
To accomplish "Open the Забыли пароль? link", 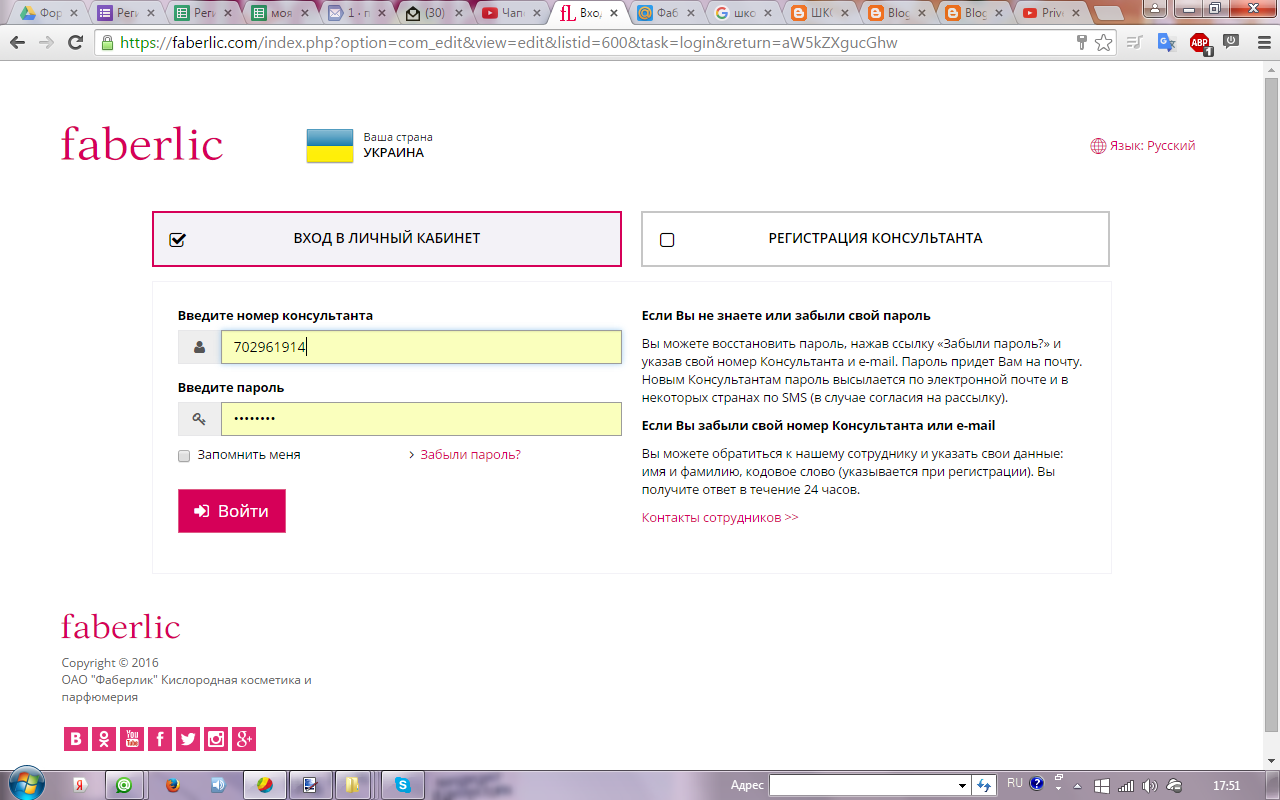I will pyautogui.click(x=470, y=455).
